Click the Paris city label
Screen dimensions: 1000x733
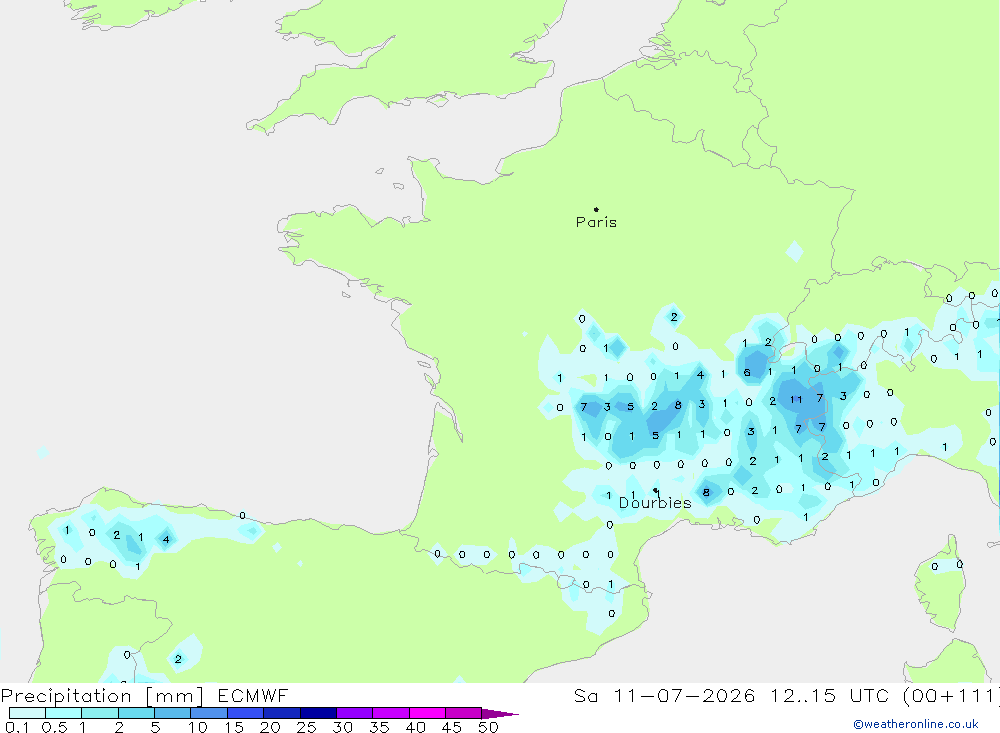pyautogui.click(x=596, y=222)
